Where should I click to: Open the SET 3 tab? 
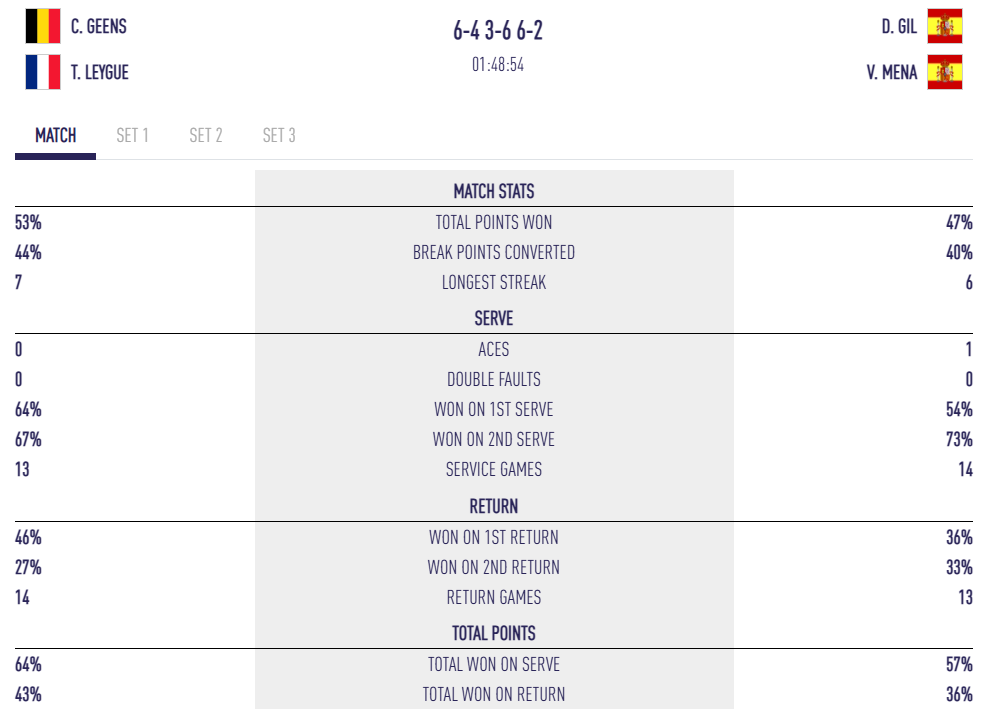(x=279, y=135)
